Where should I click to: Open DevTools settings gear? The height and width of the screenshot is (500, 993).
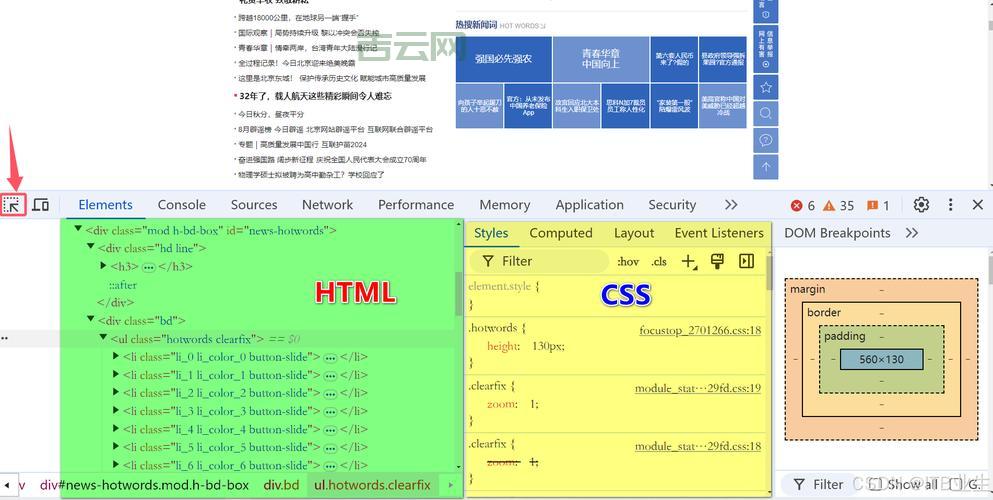coord(921,204)
